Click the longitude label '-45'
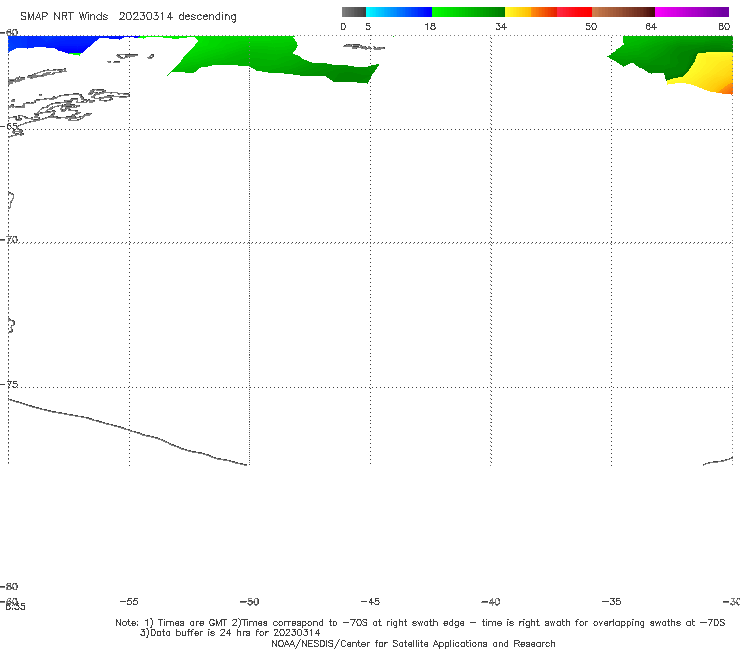This screenshot has width=740, height=650. pos(370,601)
